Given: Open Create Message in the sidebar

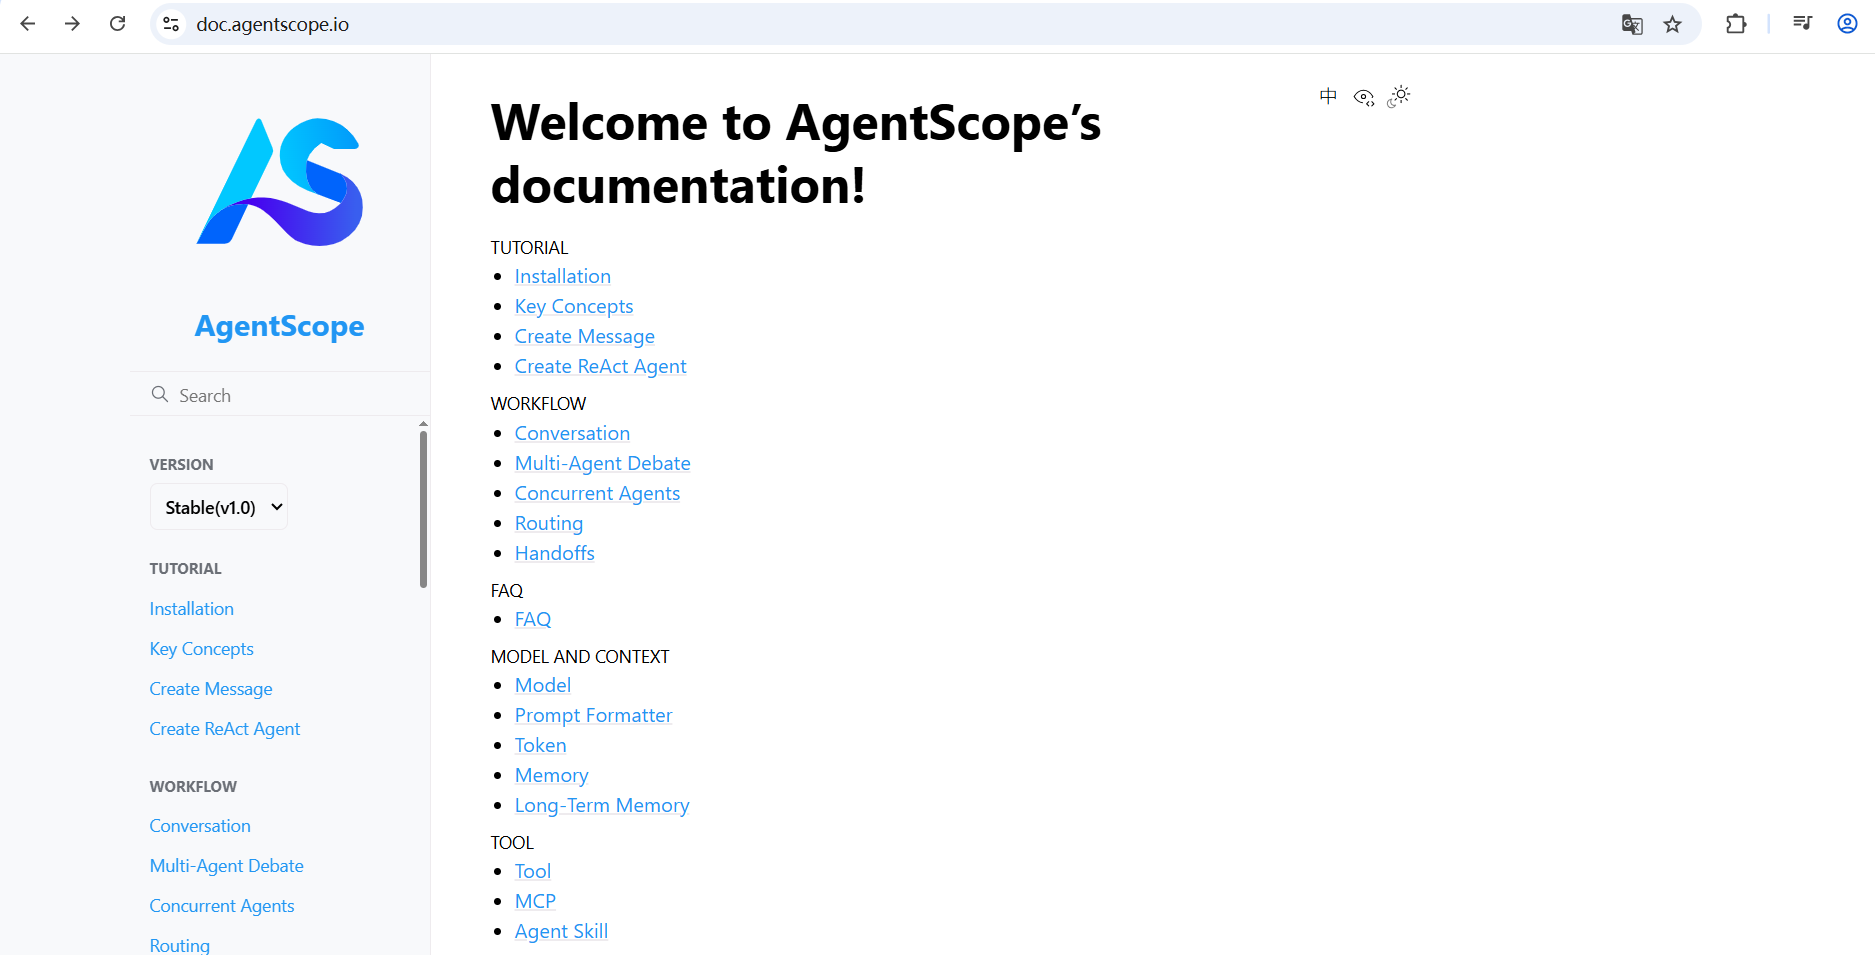Looking at the screenshot, I should (211, 689).
